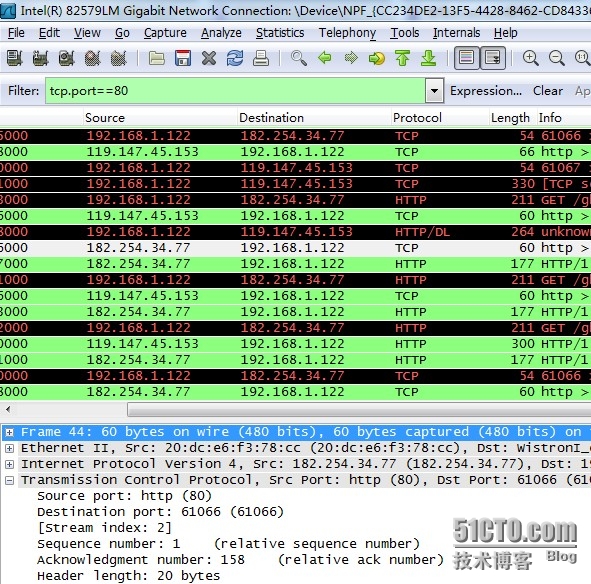Select the TCP packet with length 66

click(x=296, y=152)
